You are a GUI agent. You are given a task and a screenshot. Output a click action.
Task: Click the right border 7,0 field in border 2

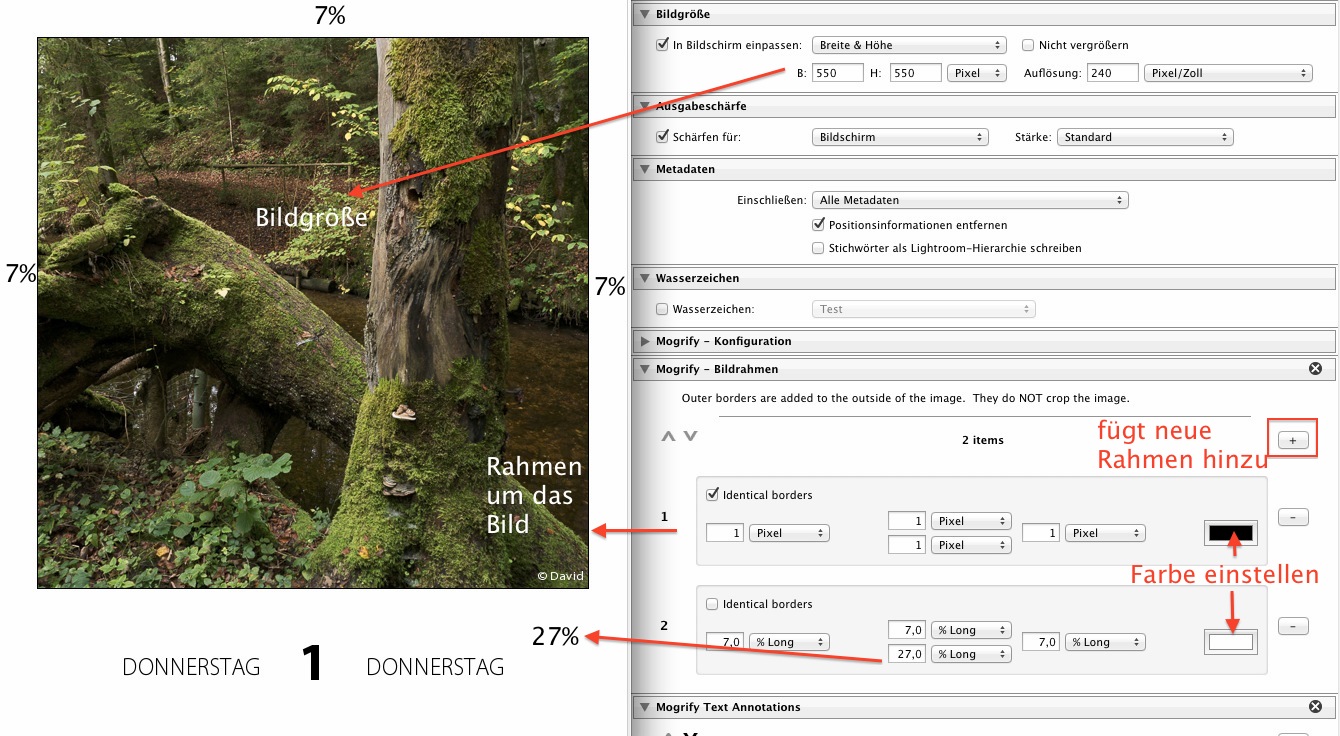tap(1040, 642)
